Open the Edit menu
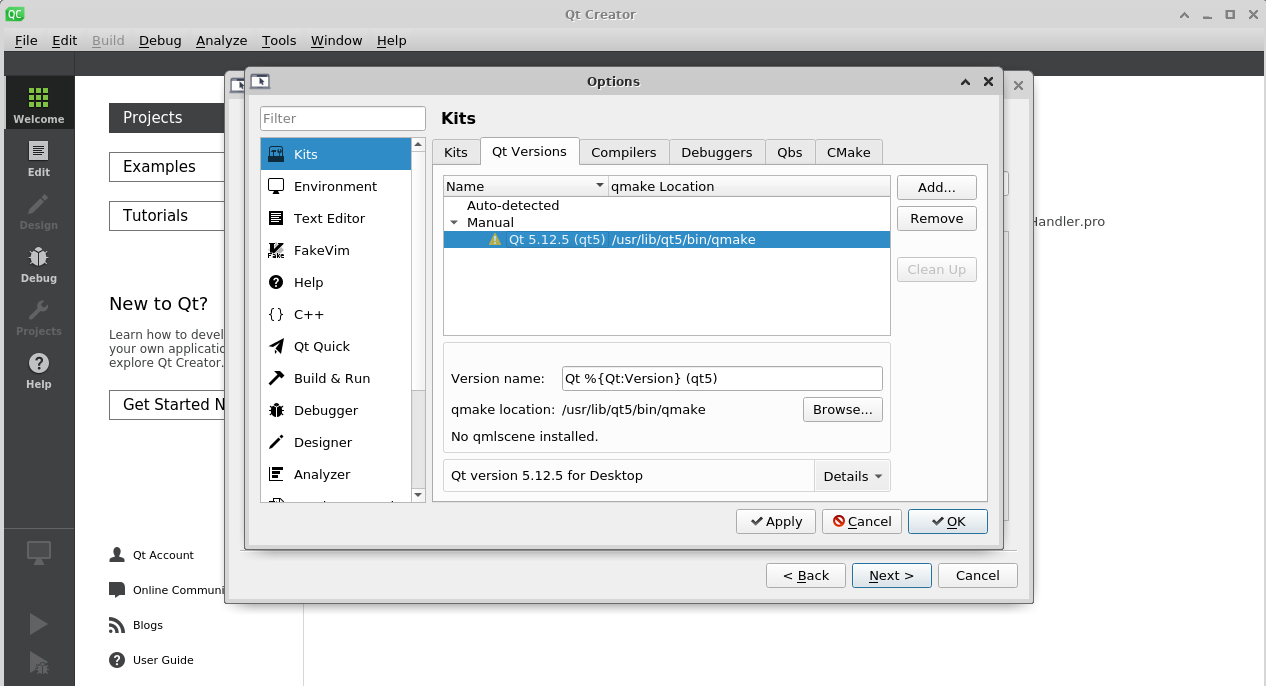Image resolution: width=1266 pixels, height=686 pixels. point(65,40)
